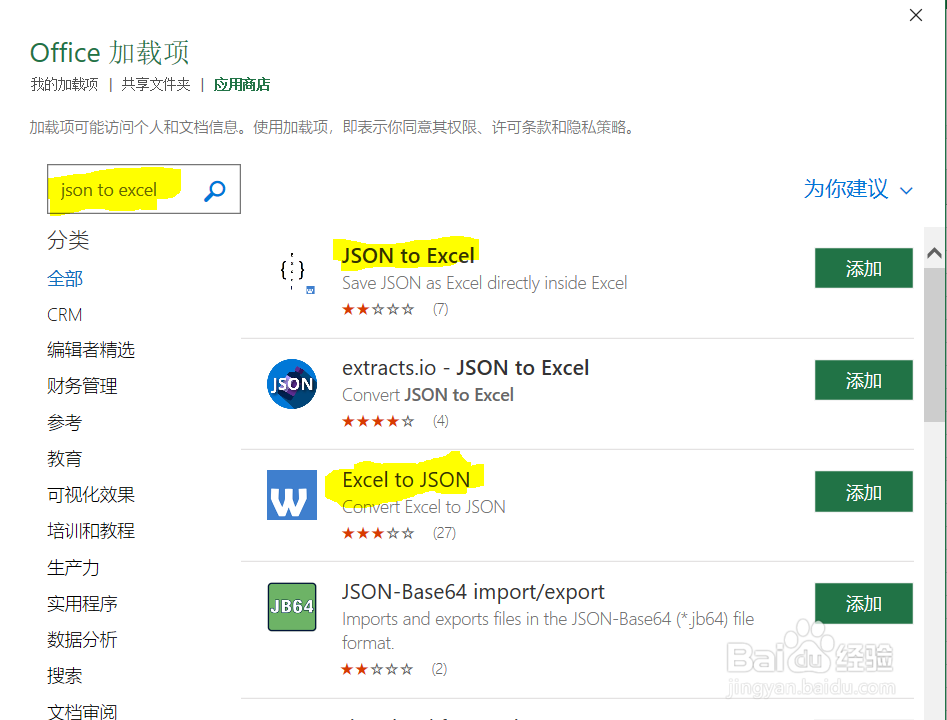This screenshot has width=947, height=720.
Task: Select the 参考 category
Action: tap(65, 422)
